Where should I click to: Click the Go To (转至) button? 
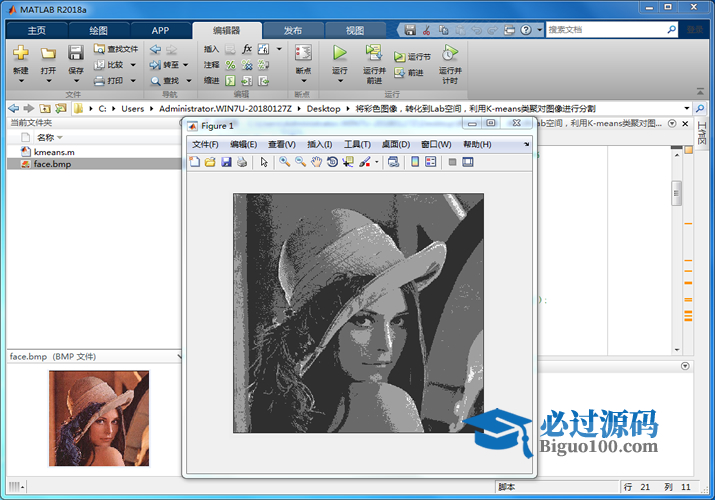[x=164, y=65]
